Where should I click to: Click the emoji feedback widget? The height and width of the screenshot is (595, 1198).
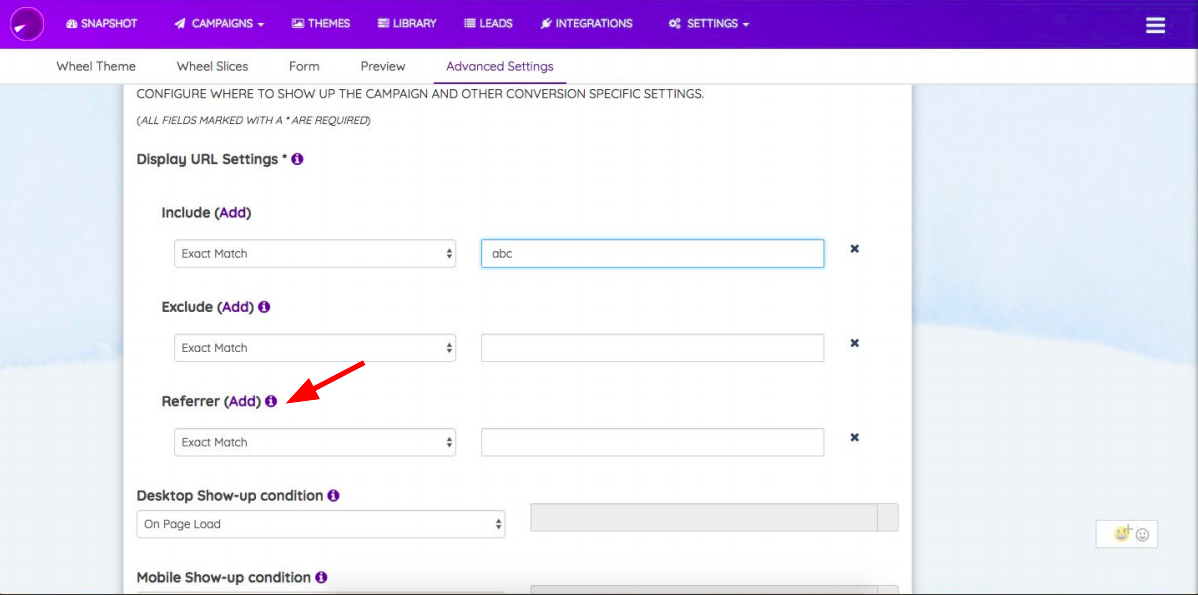pyautogui.click(x=1127, y=534)
